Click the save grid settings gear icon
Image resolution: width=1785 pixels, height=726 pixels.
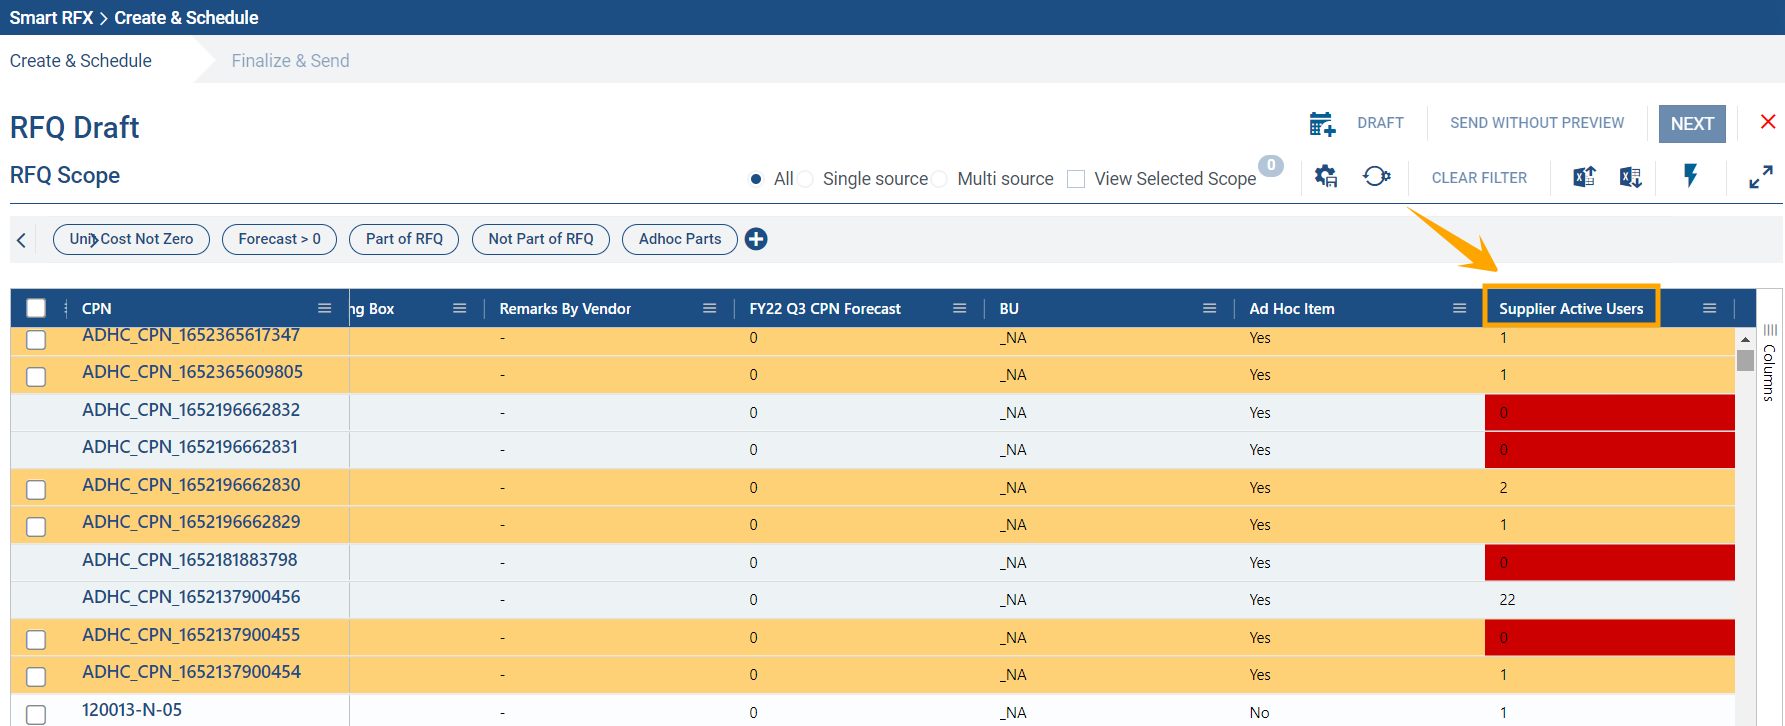pyautogui.click(x=1326, y=177)
